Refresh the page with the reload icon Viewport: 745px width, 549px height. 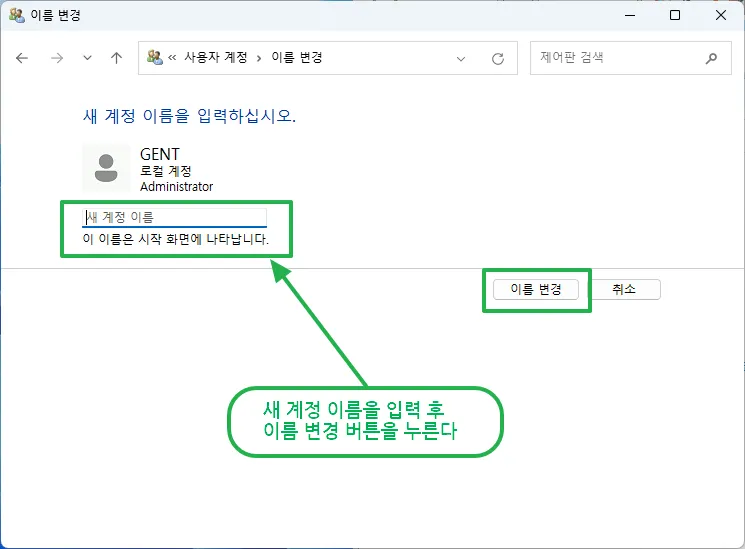[497, 58]
